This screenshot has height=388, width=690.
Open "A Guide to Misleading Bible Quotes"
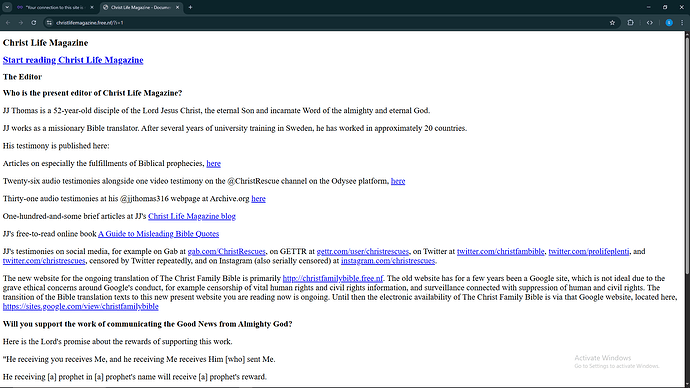click(158, 234)
